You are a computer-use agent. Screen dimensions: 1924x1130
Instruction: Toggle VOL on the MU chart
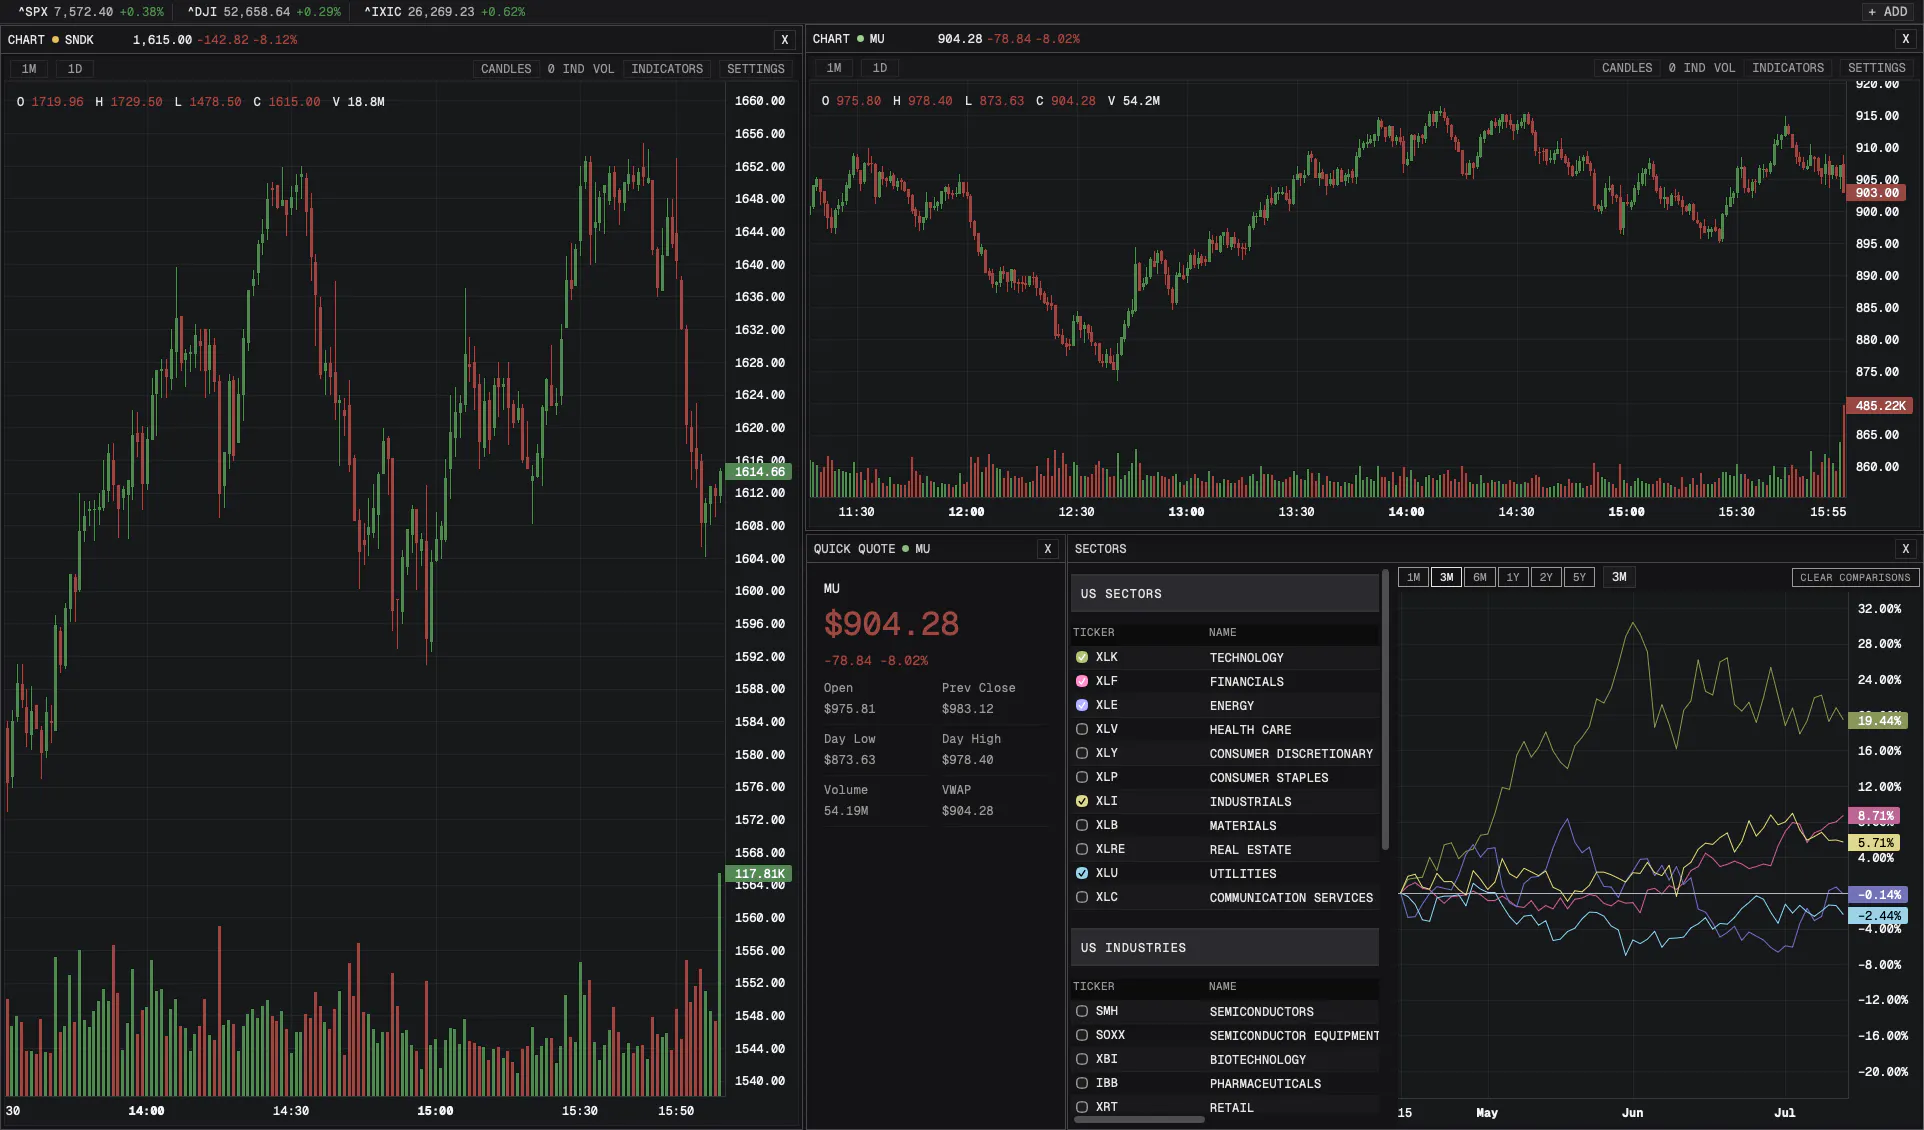(1724, 68)
